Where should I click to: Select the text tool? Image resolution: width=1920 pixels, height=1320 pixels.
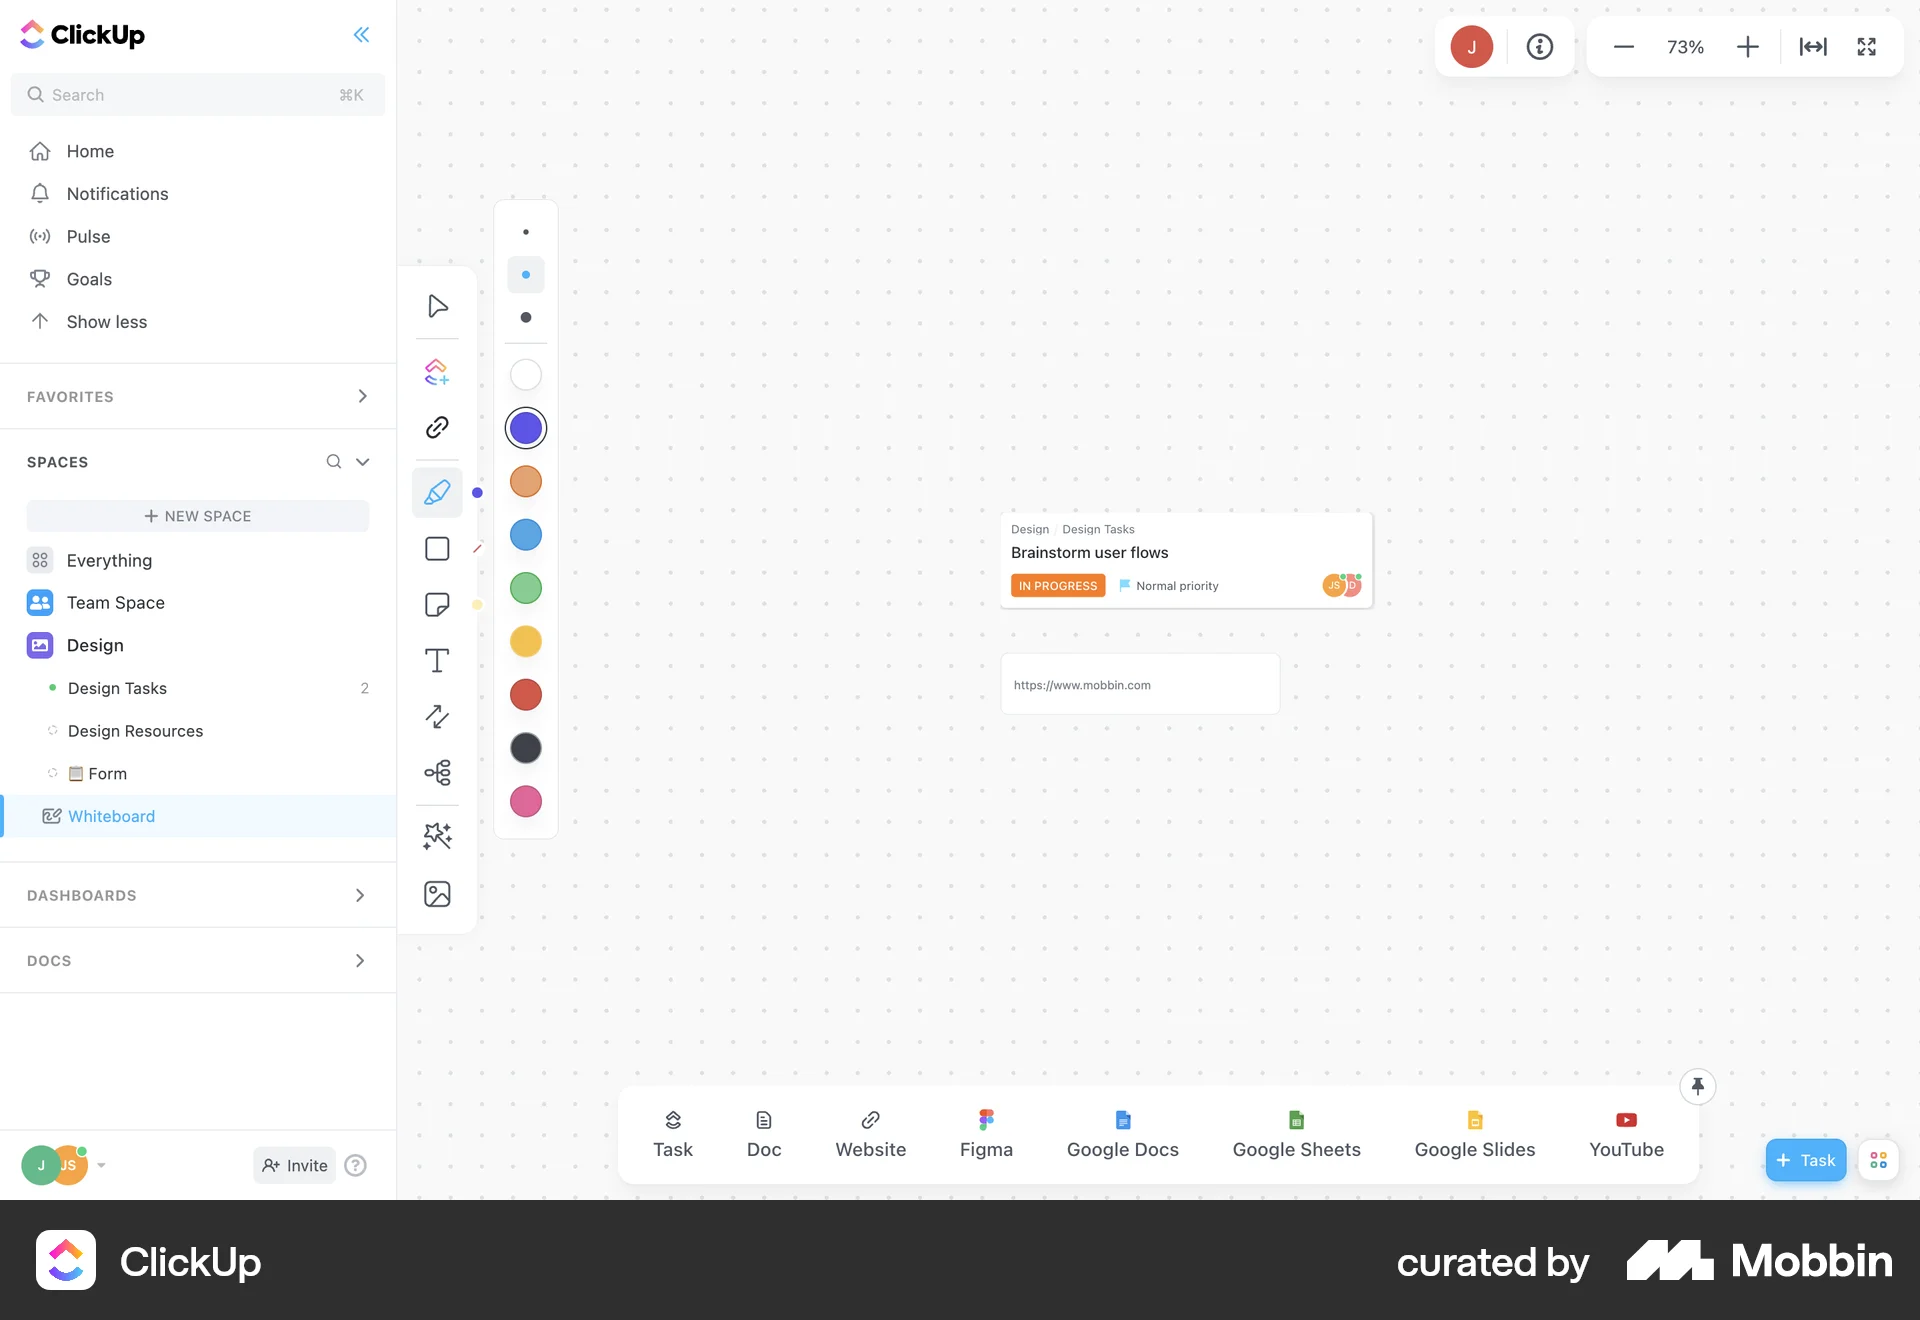point(437,660)
